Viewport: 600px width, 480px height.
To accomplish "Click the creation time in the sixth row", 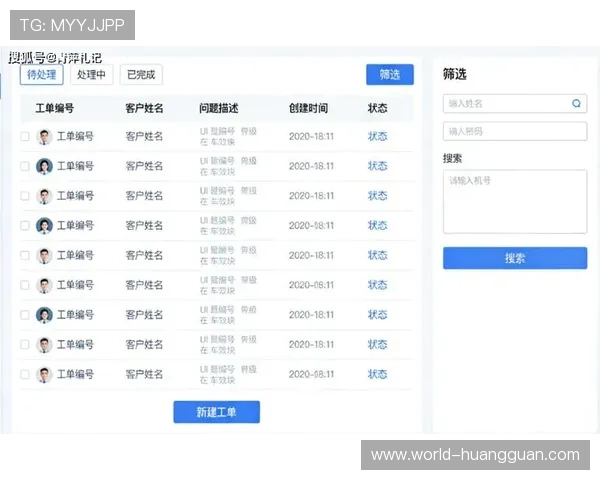I will click(x=311, y=285).
